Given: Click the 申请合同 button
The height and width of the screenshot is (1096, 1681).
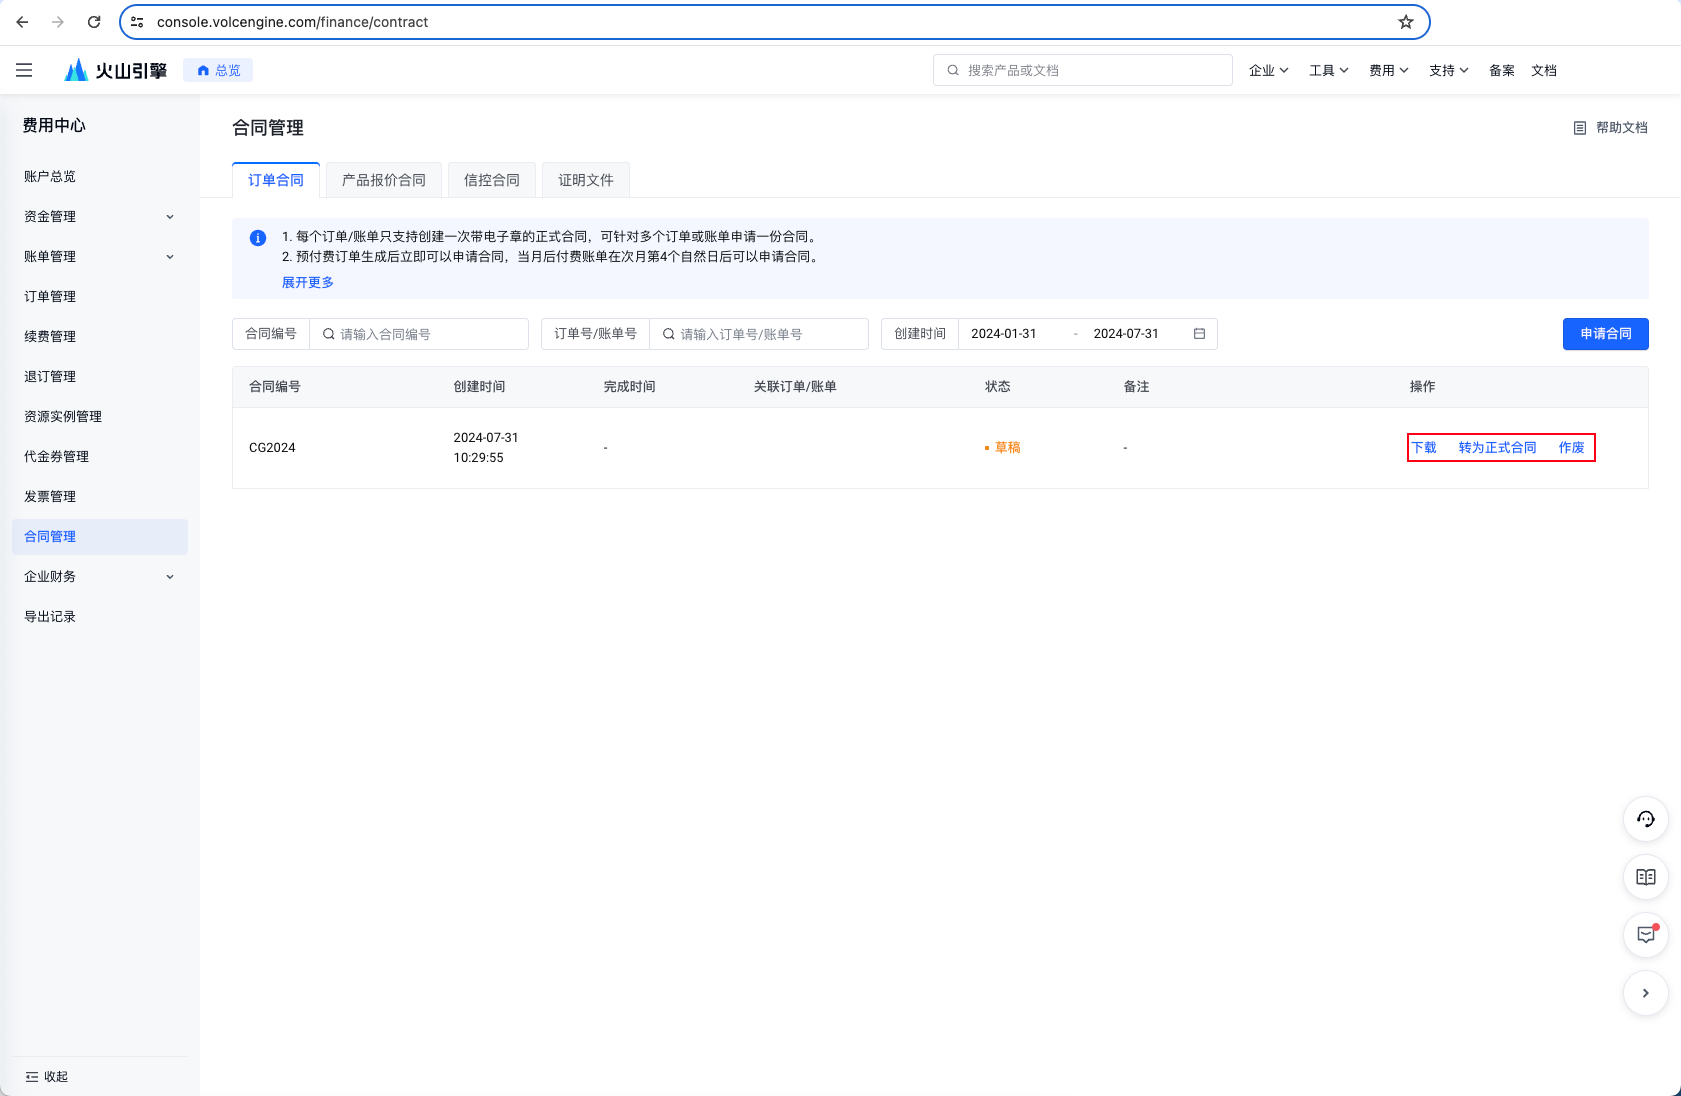Looking at the screenshot, I should [1605, 334].
